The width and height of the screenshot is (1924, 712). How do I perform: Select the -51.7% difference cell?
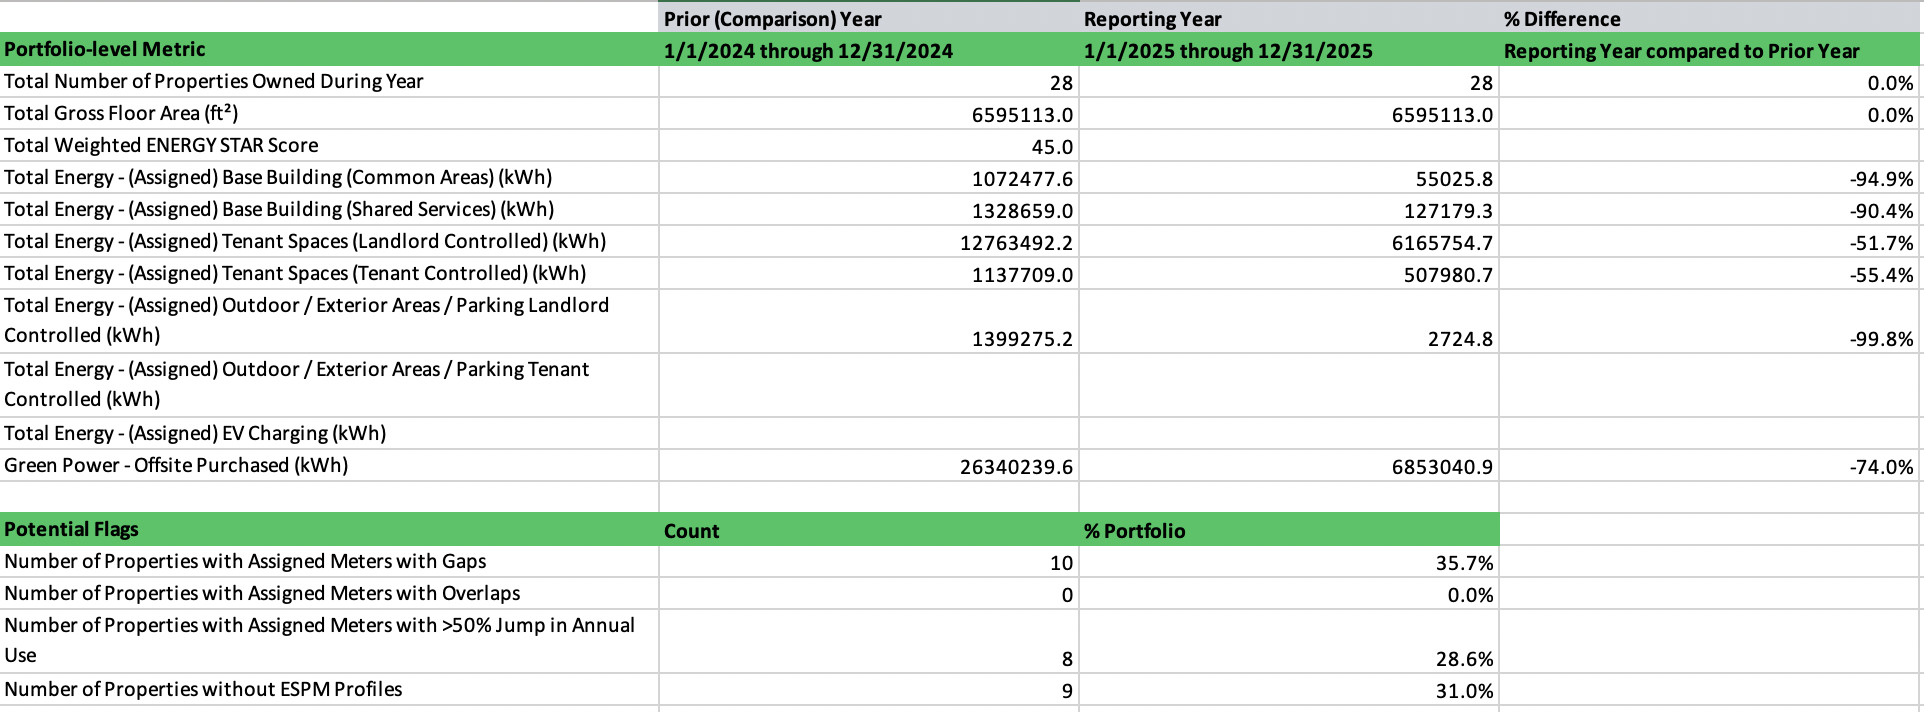pyautogui.click(x=1711, y=242)
